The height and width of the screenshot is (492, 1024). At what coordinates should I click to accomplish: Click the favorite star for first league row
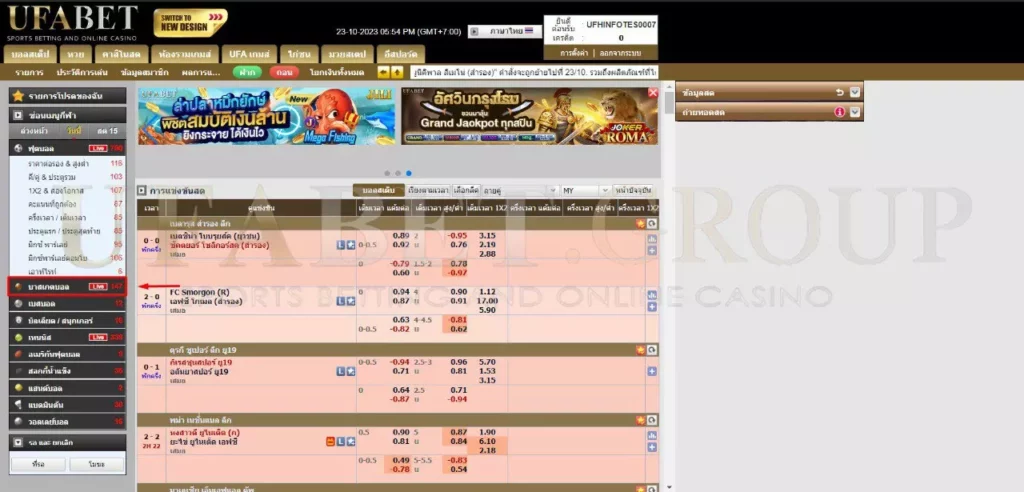point(640,223)
